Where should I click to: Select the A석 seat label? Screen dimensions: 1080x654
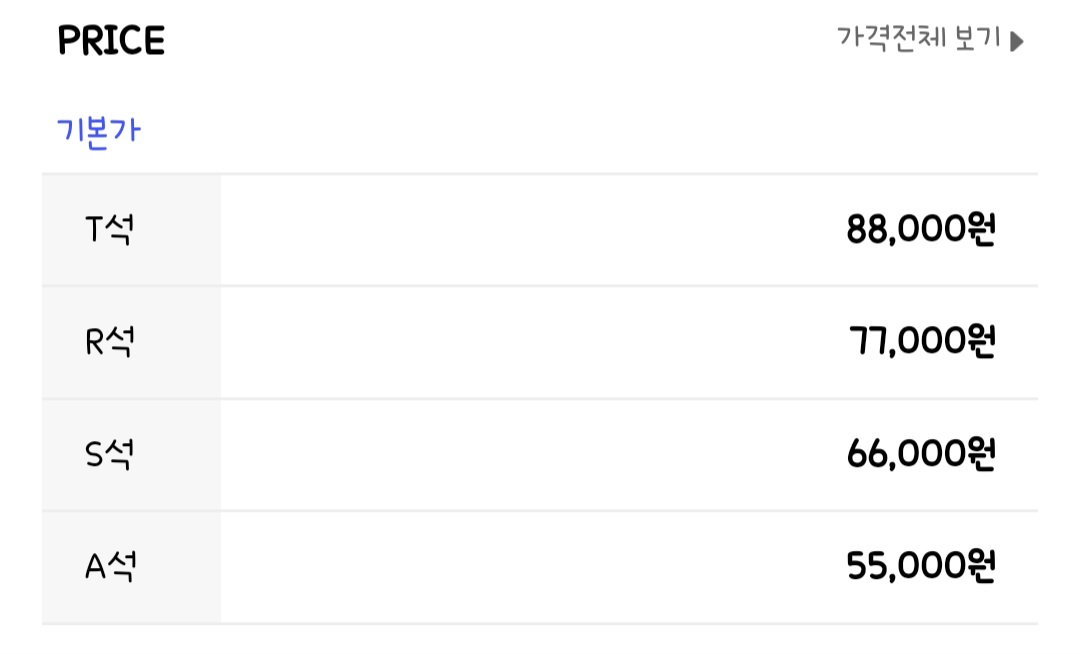(x=110, y=567)
